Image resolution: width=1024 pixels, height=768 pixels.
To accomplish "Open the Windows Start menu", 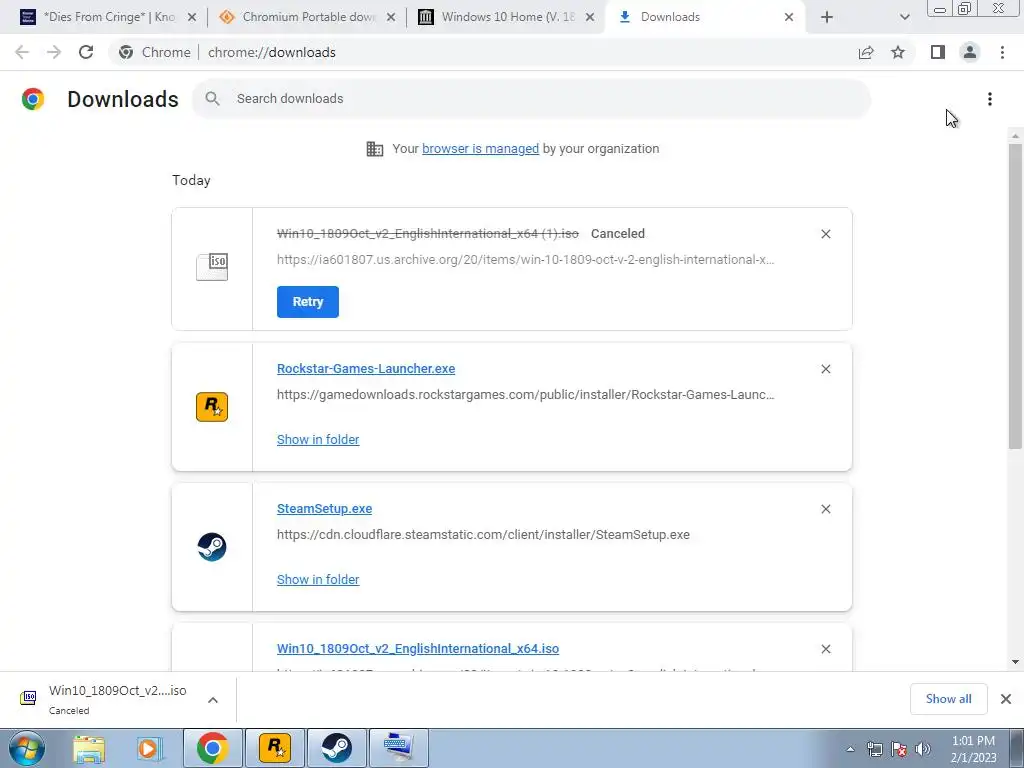I will click(x=27, y=748).
